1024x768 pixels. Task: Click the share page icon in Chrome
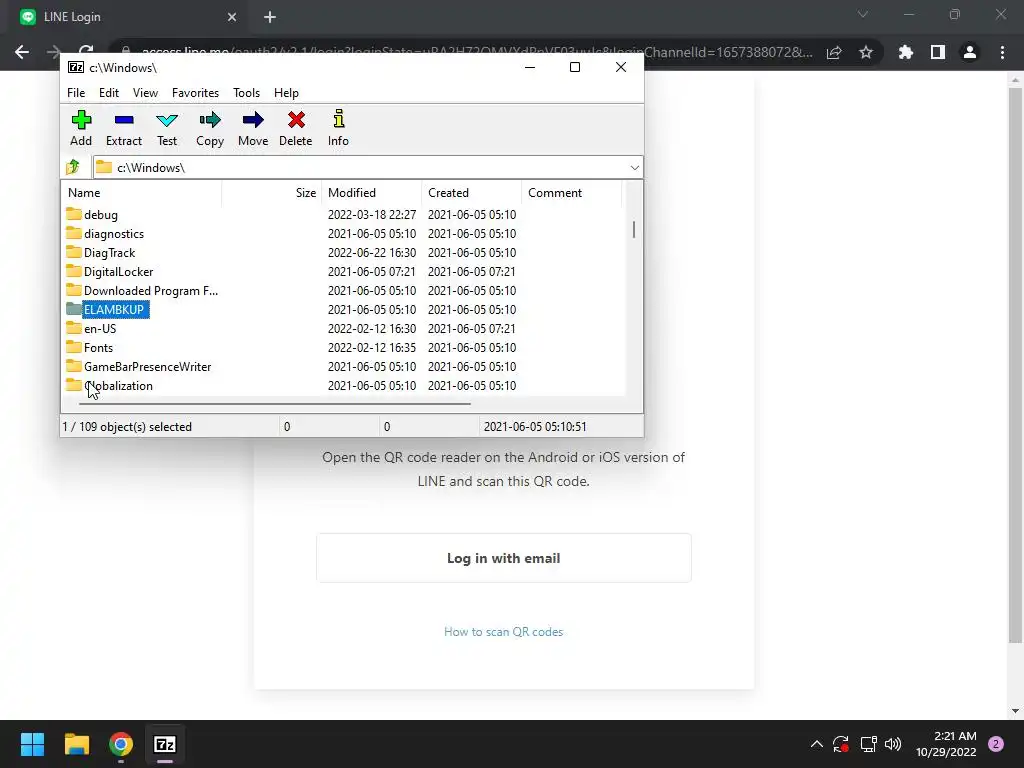(834, 52)
